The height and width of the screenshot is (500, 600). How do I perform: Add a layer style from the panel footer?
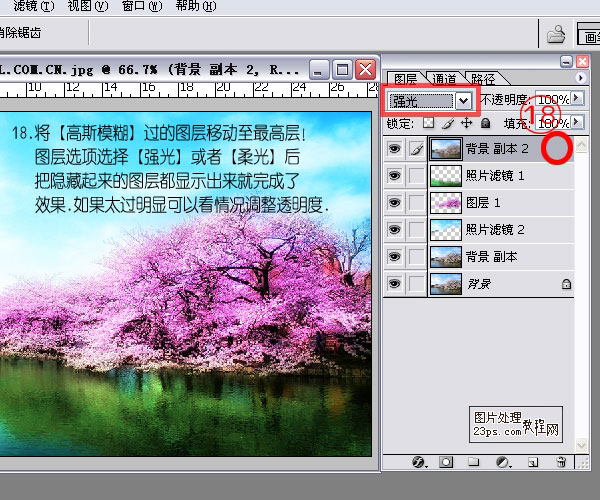coord(419,462)
